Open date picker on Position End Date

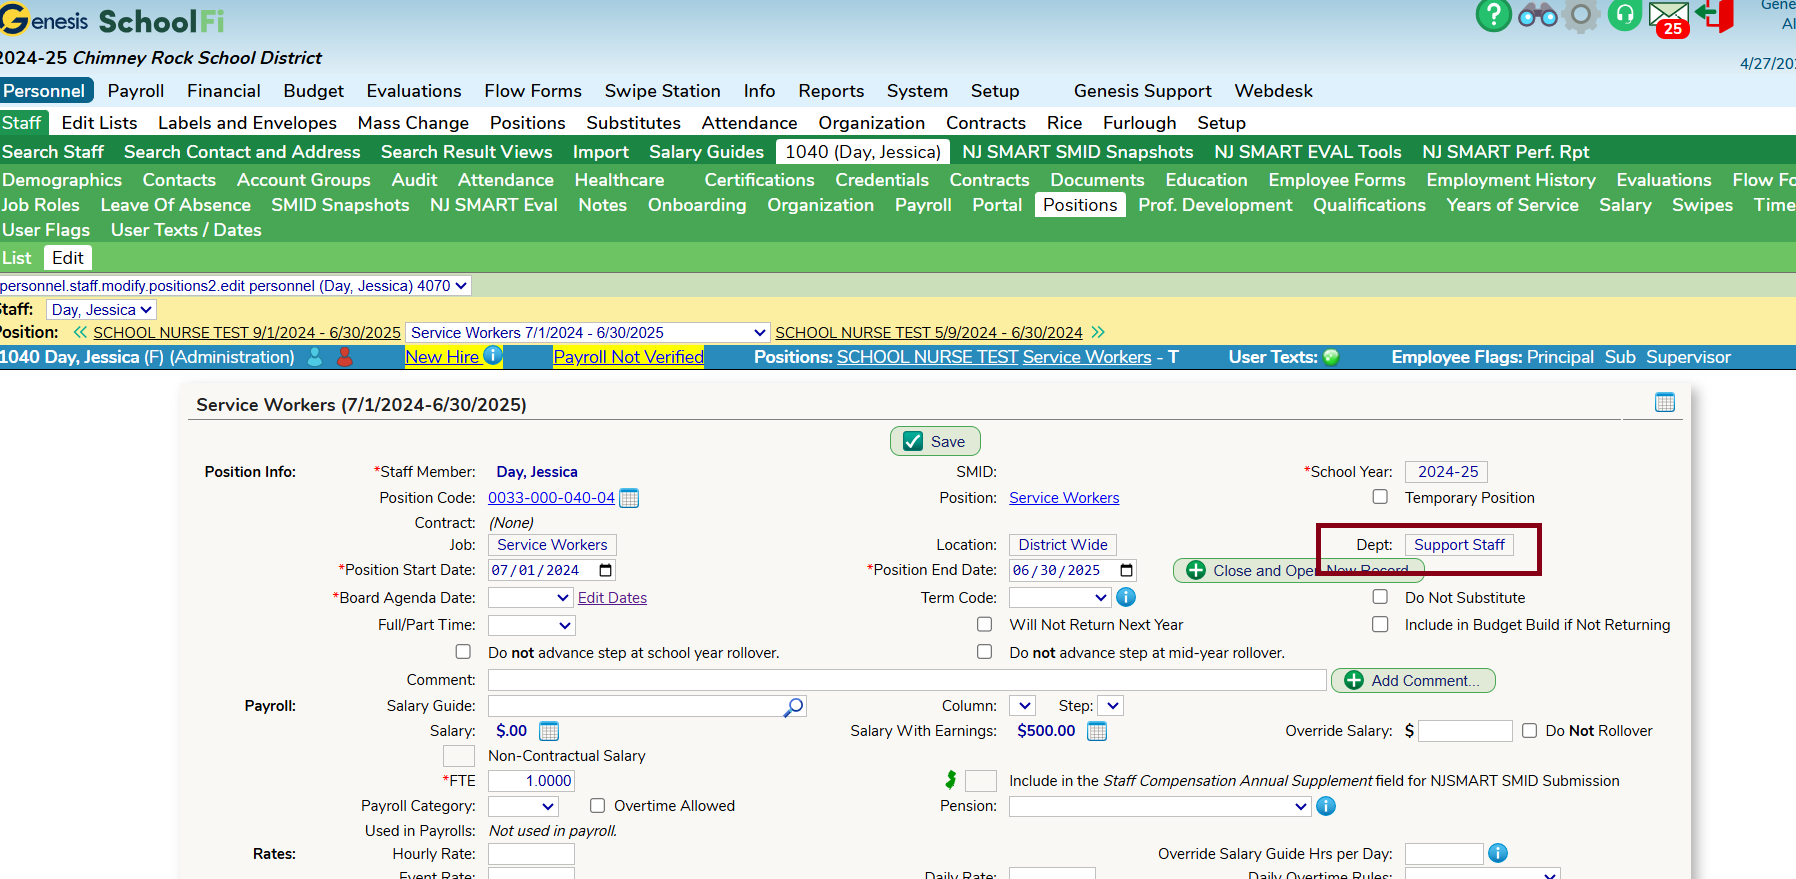(1127, 570)
